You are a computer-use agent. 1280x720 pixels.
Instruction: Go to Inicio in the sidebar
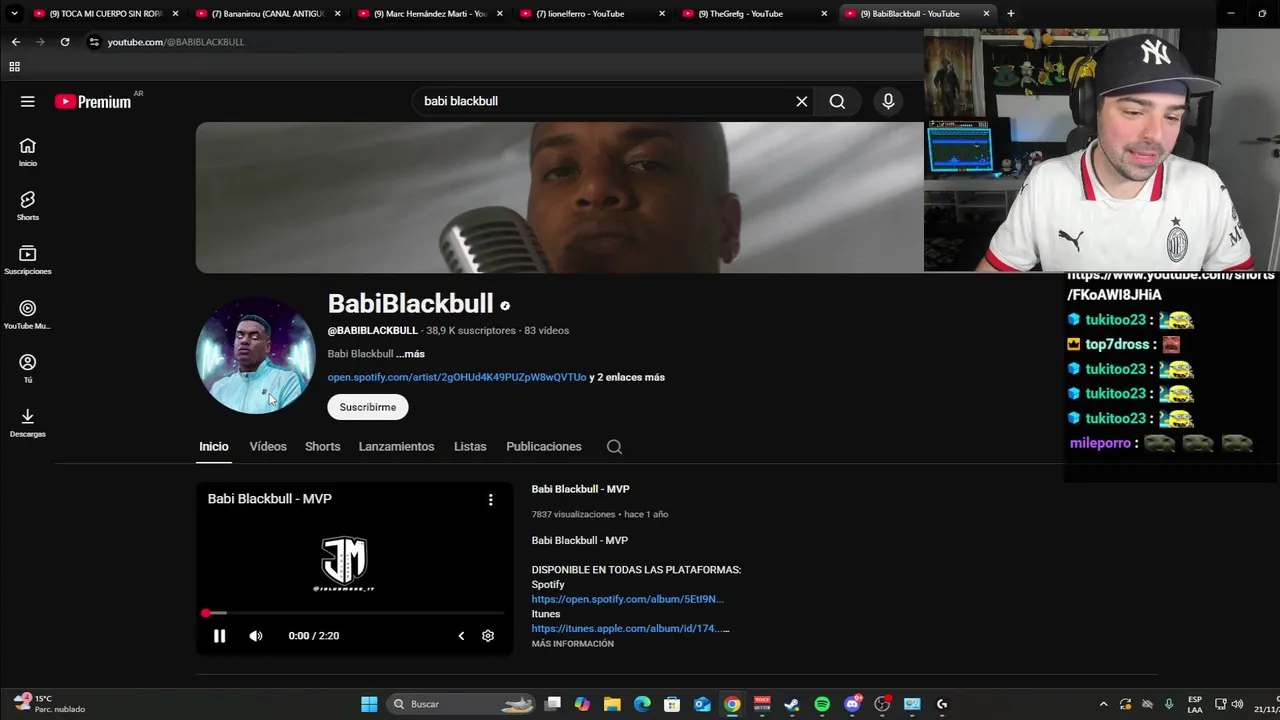[28, 152]
